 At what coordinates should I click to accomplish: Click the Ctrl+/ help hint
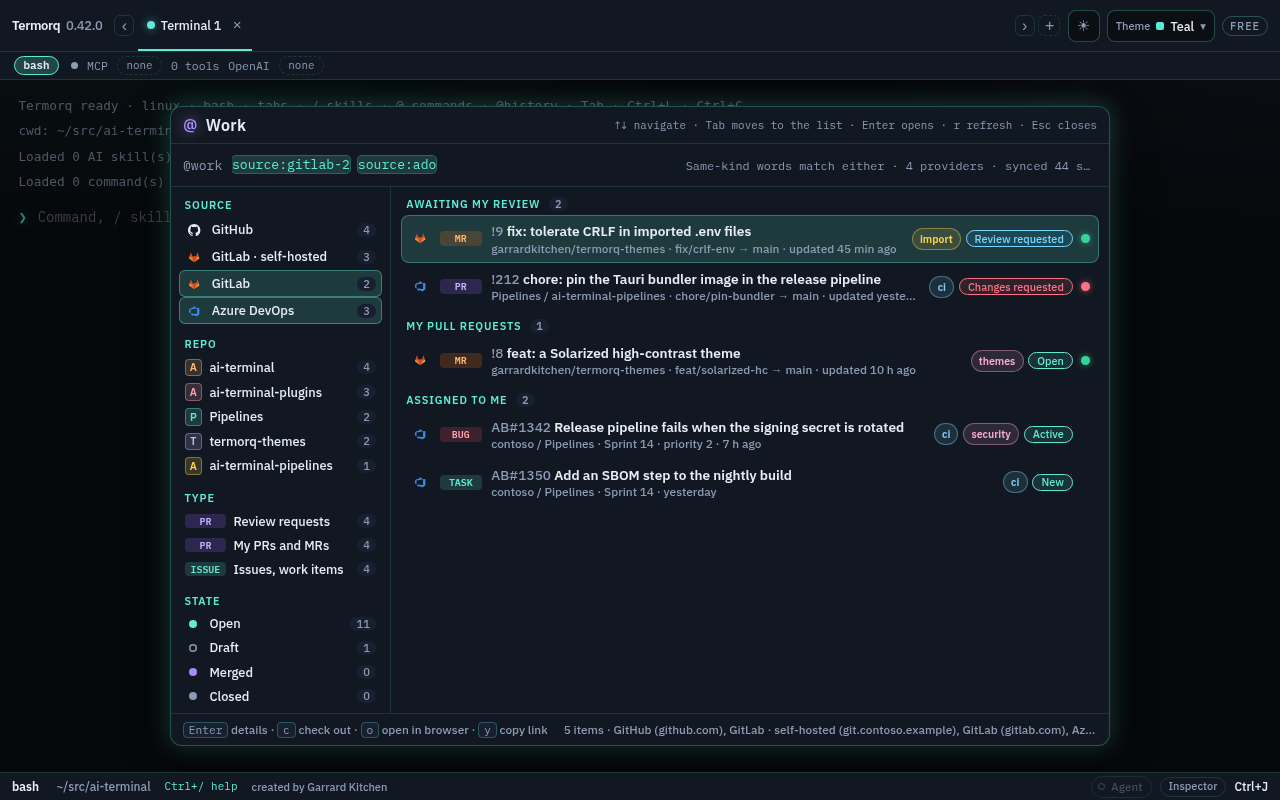(x=201, y=787)
